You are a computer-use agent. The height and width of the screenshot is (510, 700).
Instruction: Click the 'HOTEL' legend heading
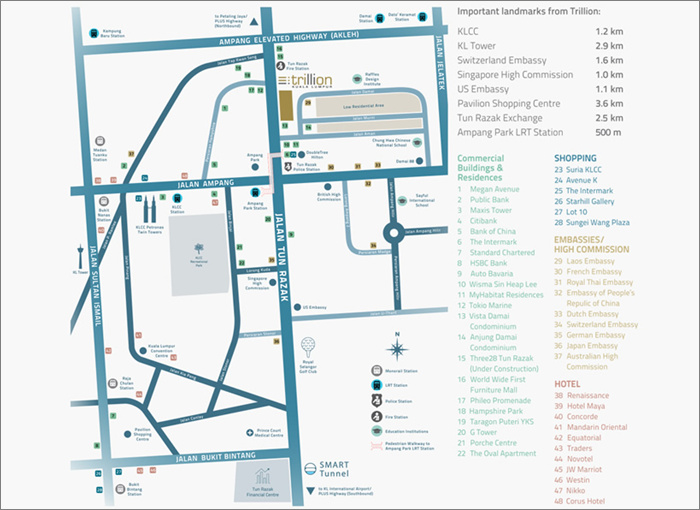point(567,384)
